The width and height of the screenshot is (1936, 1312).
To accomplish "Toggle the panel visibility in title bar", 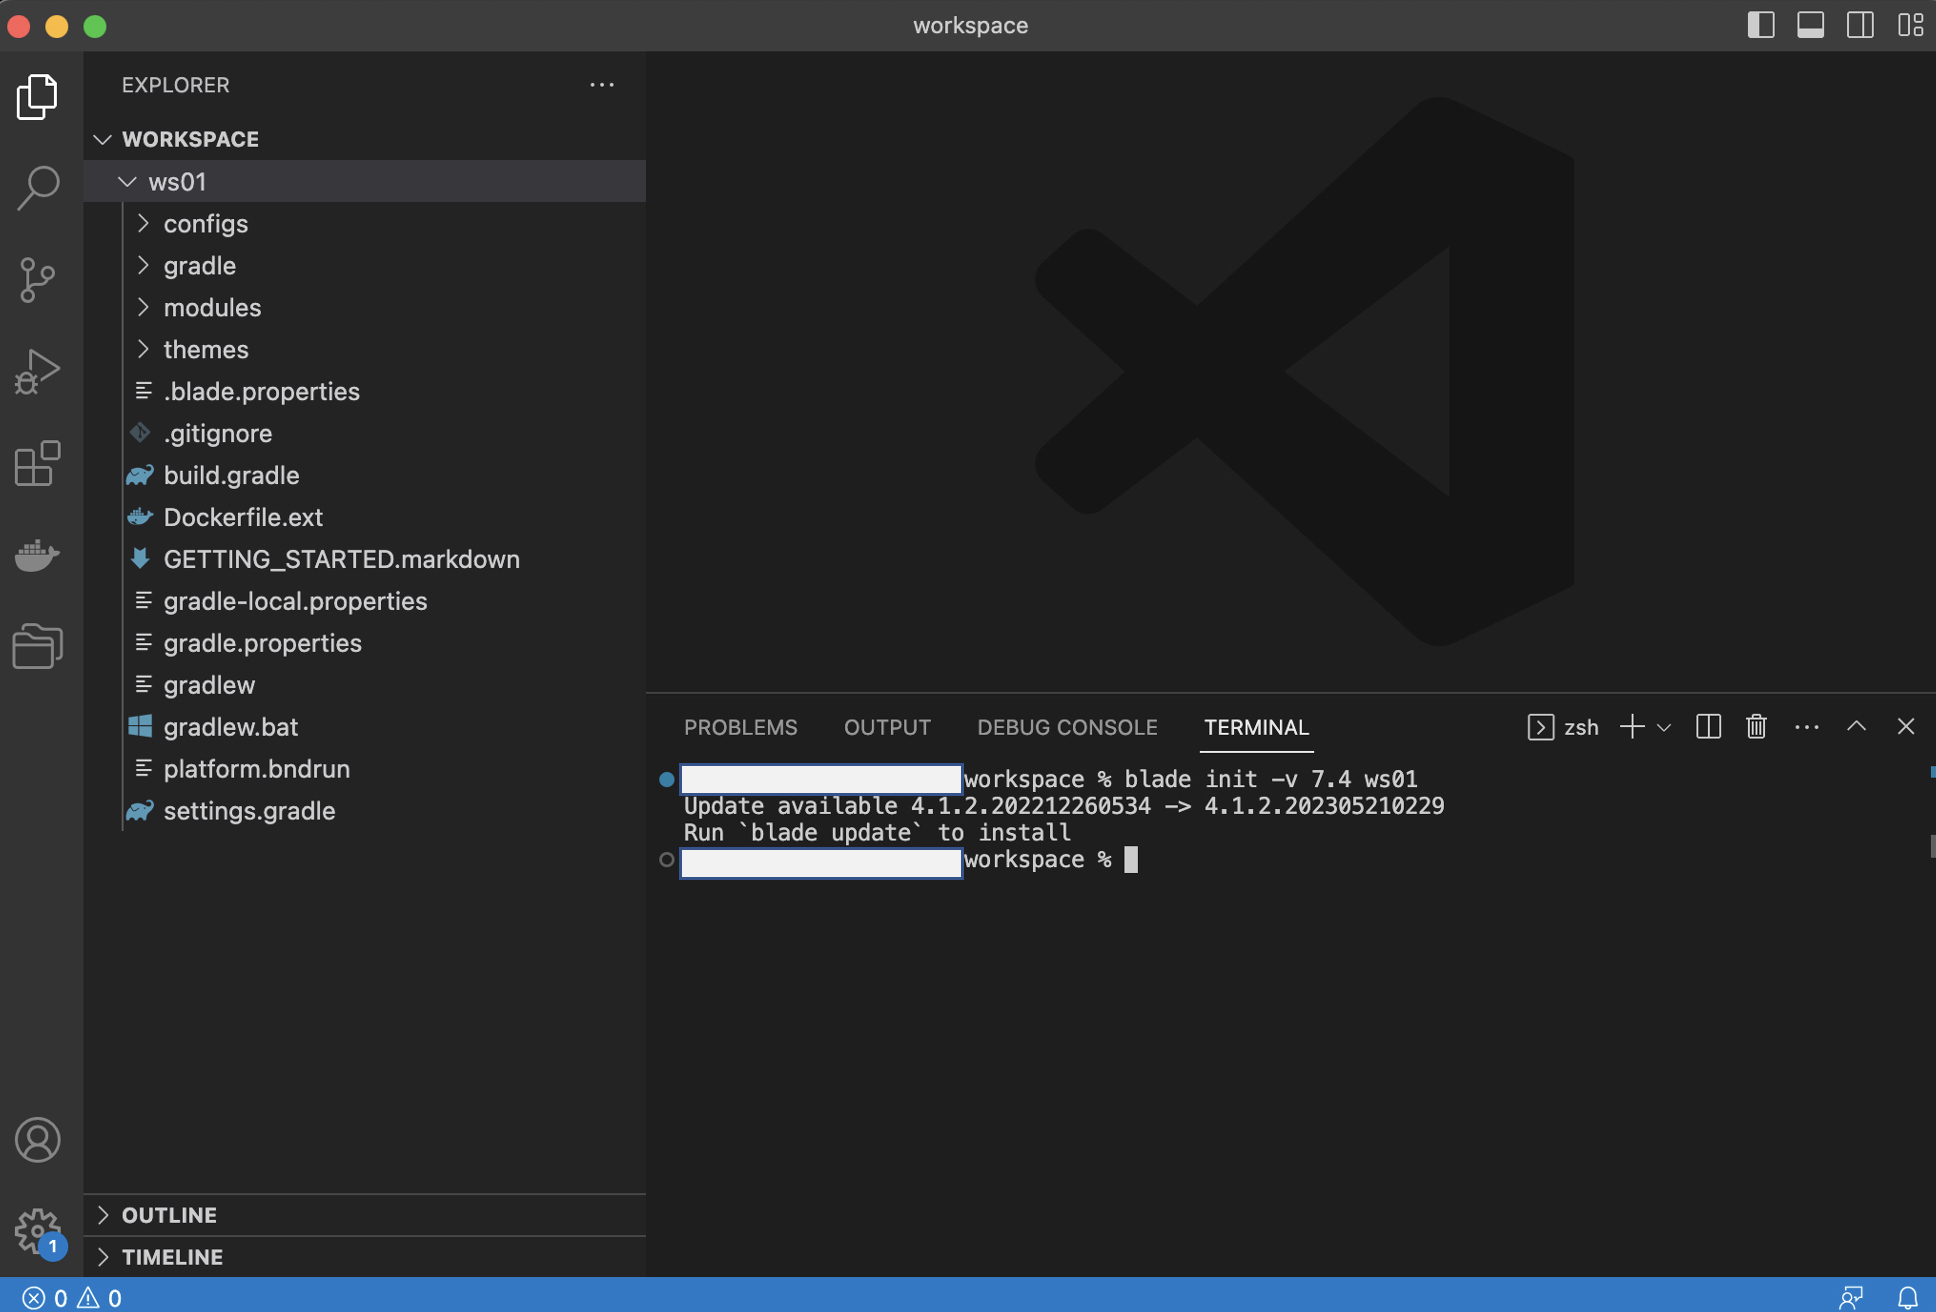I will (1811, 25).
